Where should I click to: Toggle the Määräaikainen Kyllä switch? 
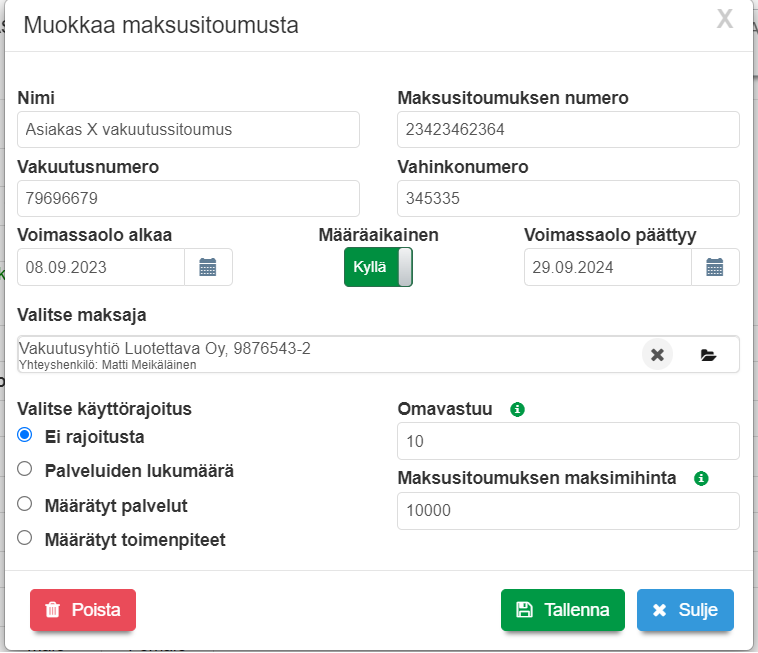tap(378, 267)
